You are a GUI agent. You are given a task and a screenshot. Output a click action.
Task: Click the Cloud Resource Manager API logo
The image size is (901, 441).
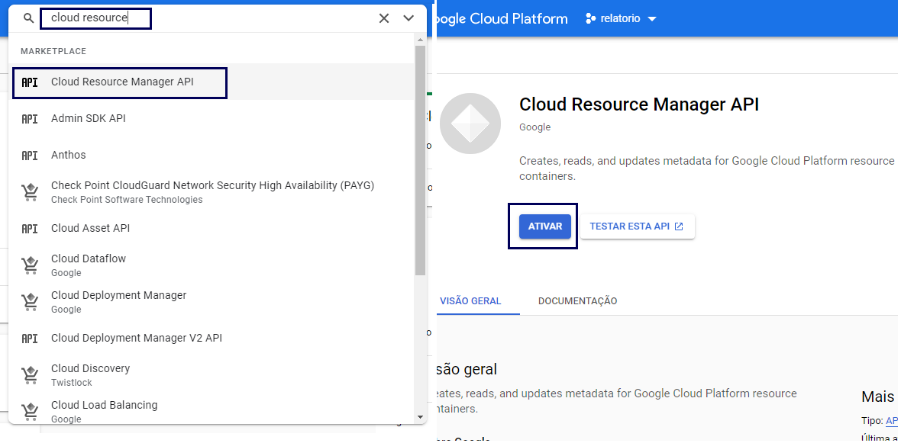point(470,124)
